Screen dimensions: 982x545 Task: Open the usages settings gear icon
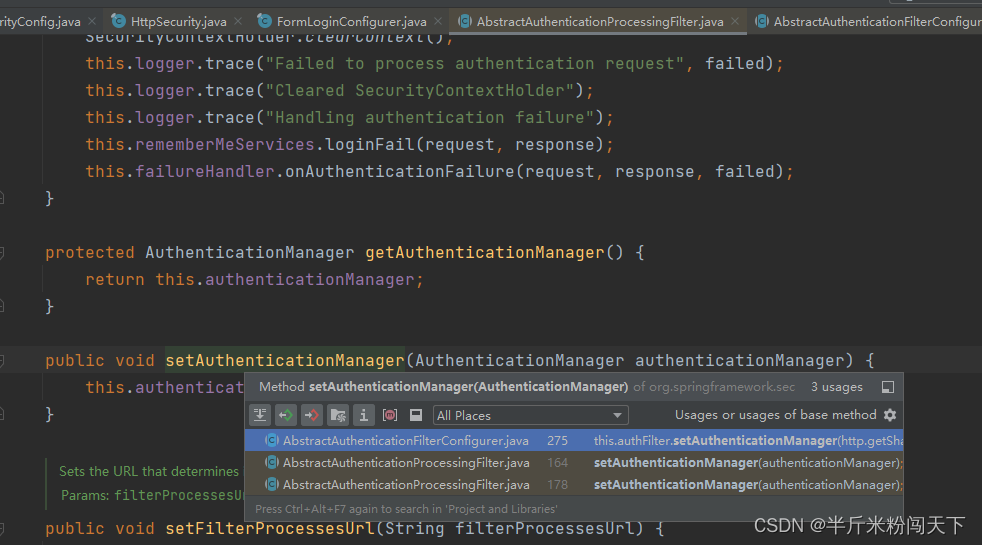click(890, 415)
